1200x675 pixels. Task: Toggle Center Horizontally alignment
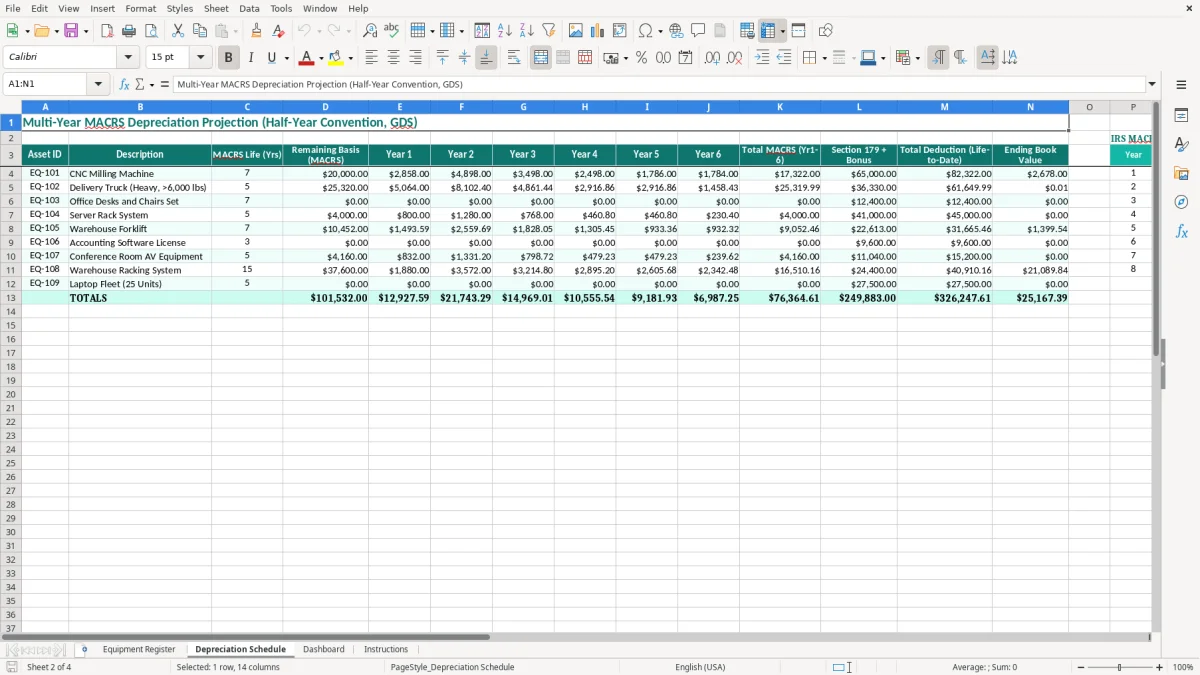point(393,58)
